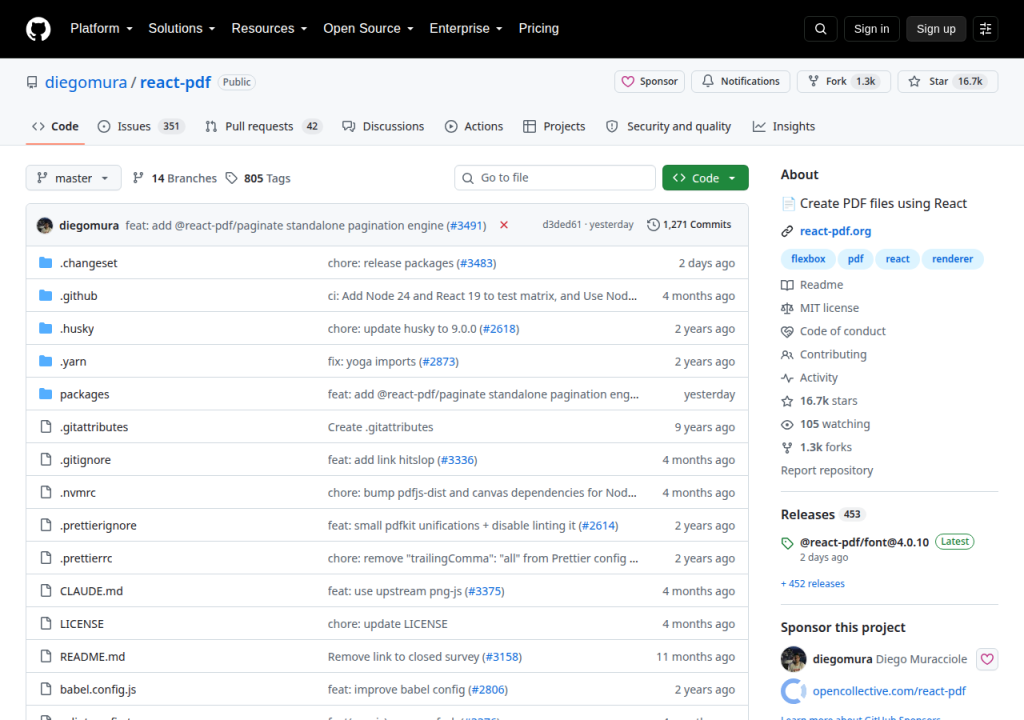Screen dimensions: 1024x720
Task: Open pull request #3491 link in commit message
Action: [x=466, y=225]
